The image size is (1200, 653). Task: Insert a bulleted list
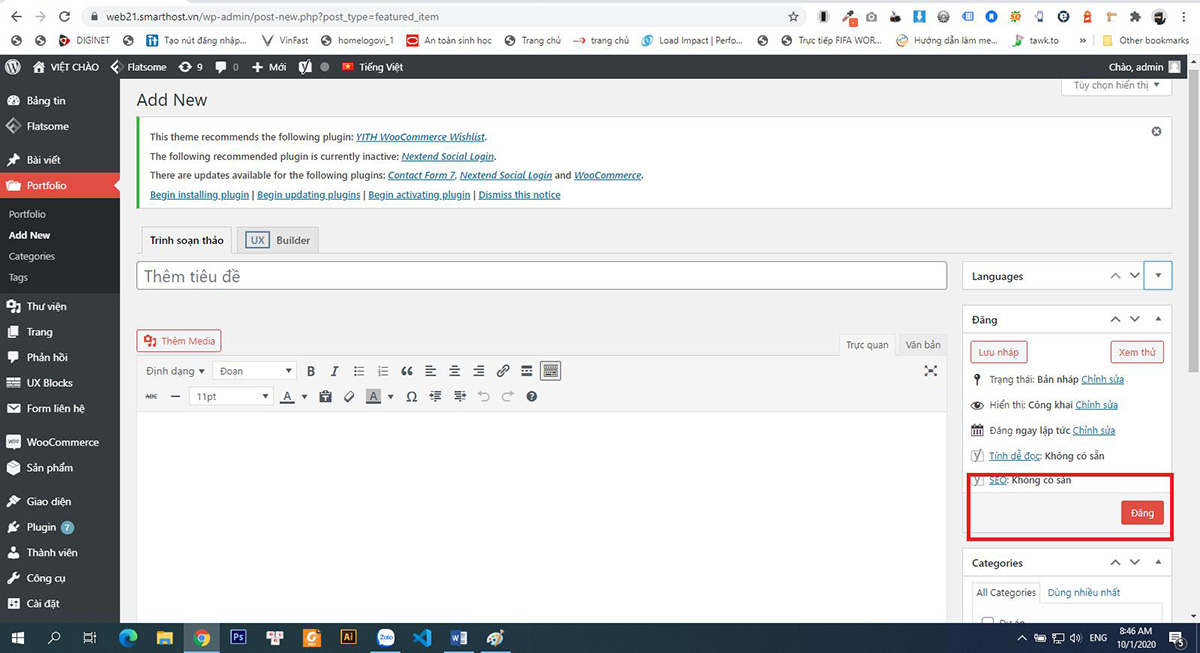359,371
